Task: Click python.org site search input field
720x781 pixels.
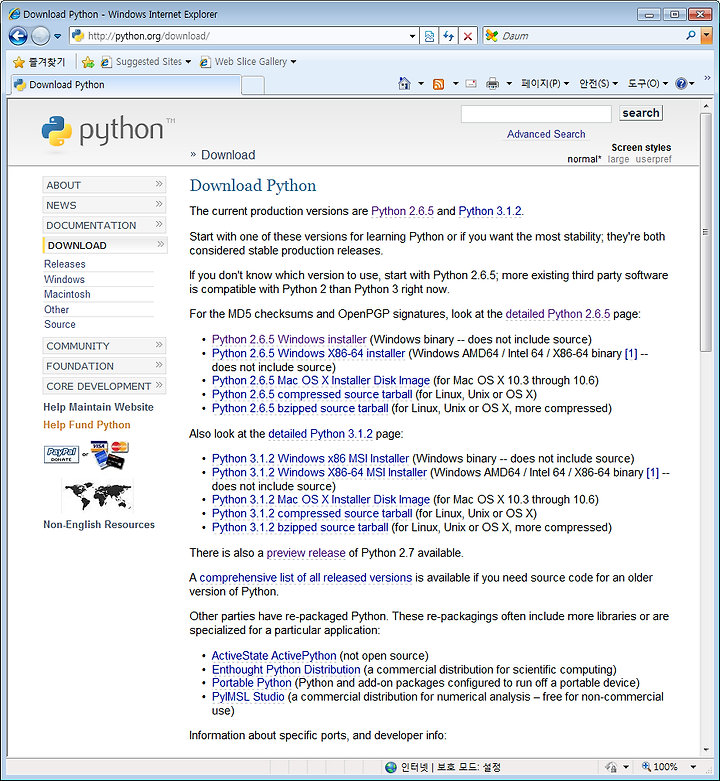Action: pos(536,114)
